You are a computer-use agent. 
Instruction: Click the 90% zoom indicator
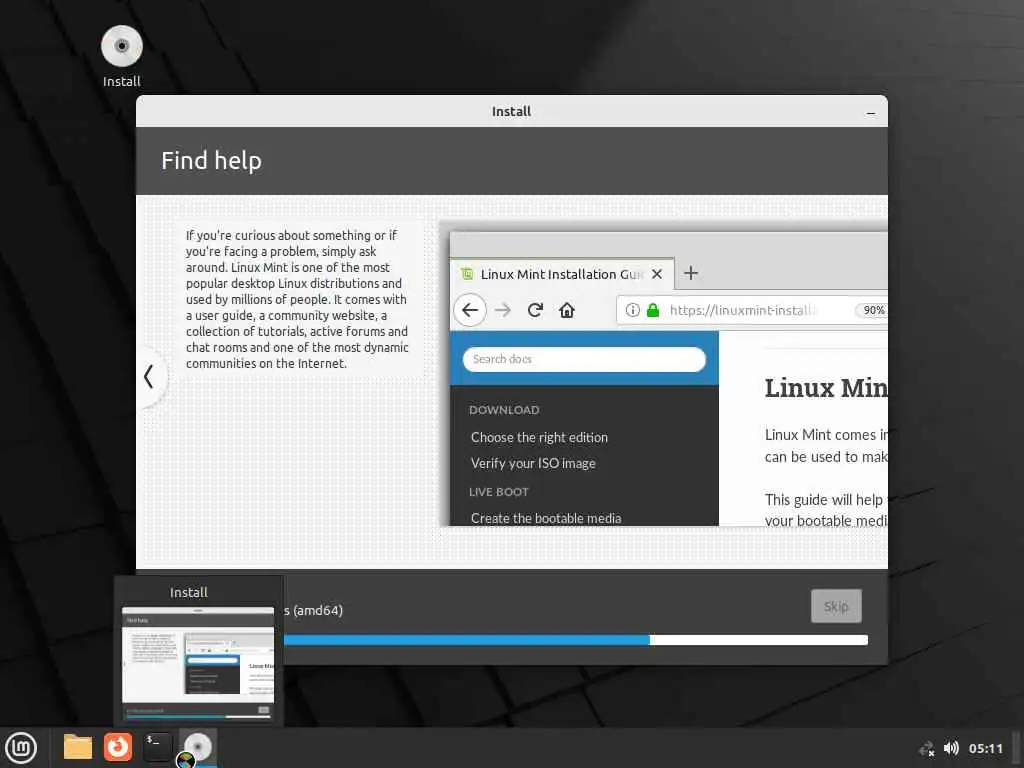(873, 310)
